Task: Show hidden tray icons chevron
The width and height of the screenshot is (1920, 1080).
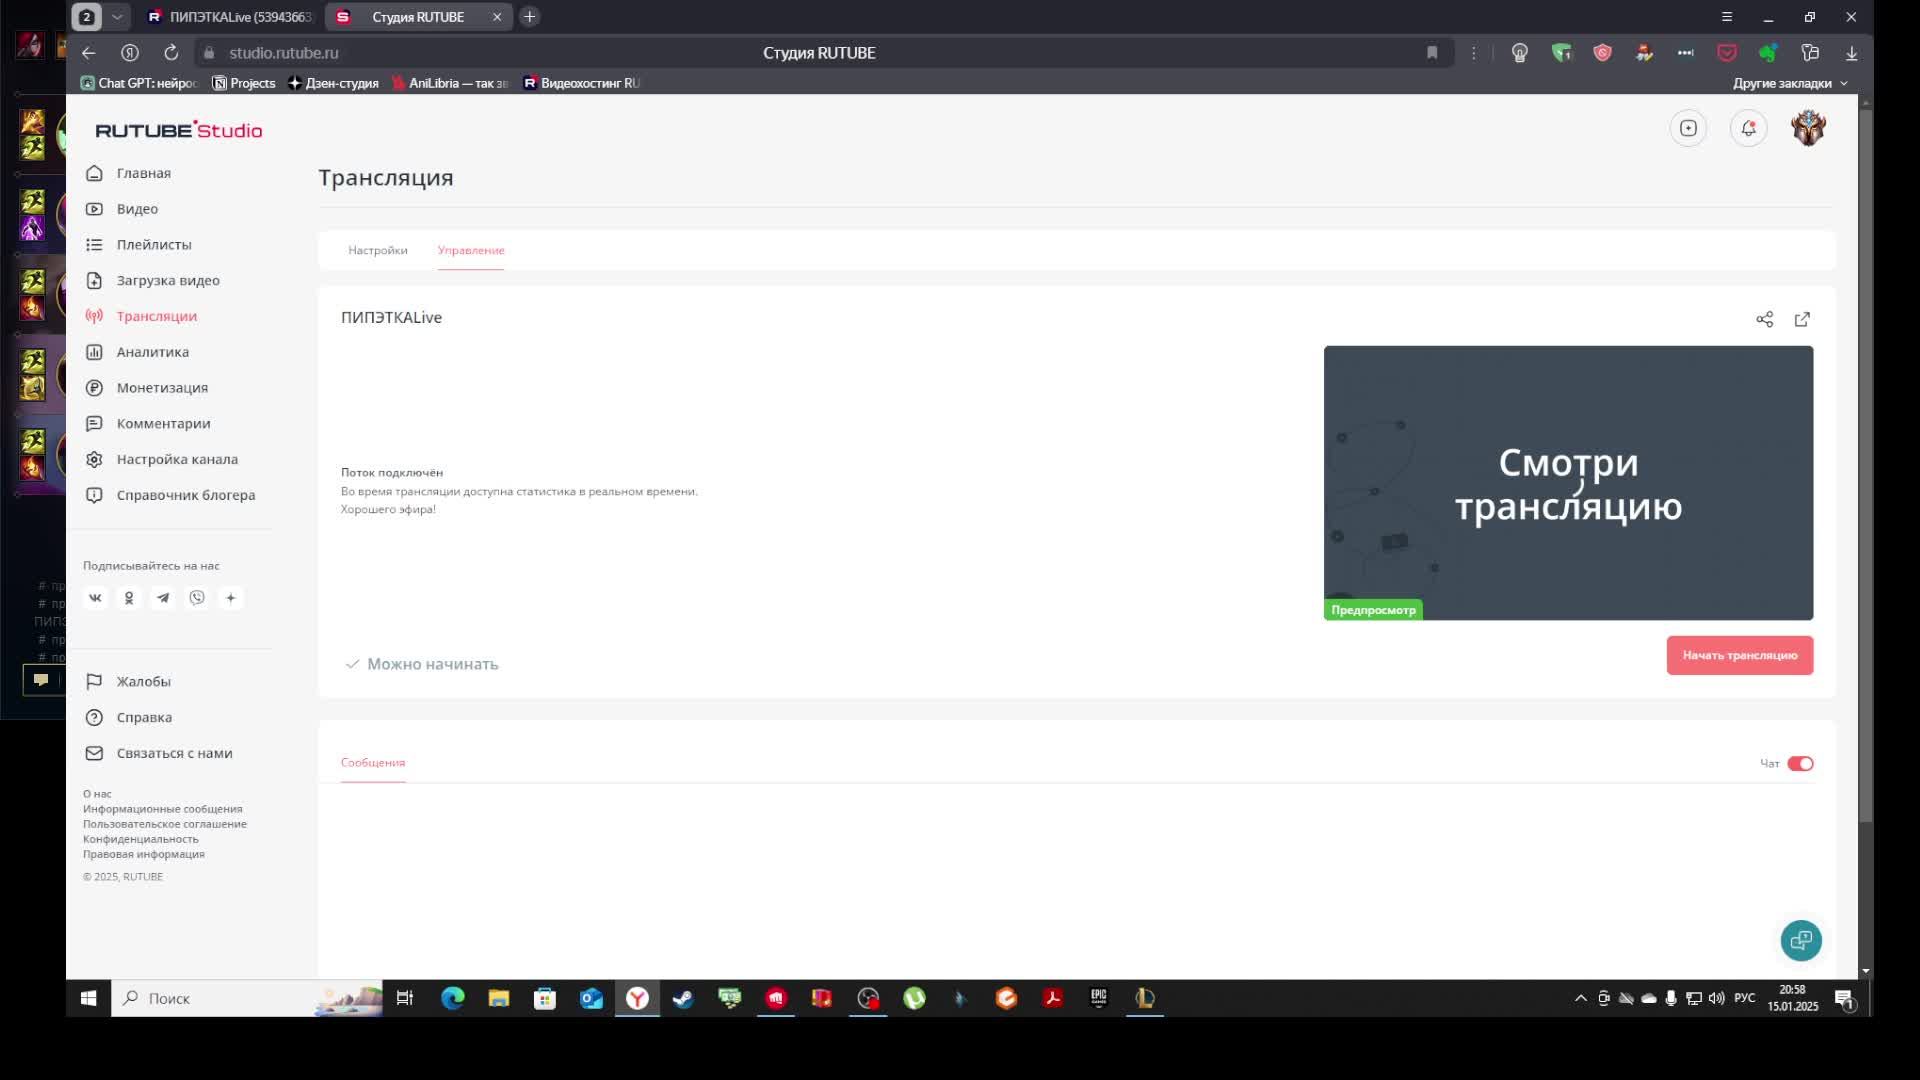Action: 1580,998
